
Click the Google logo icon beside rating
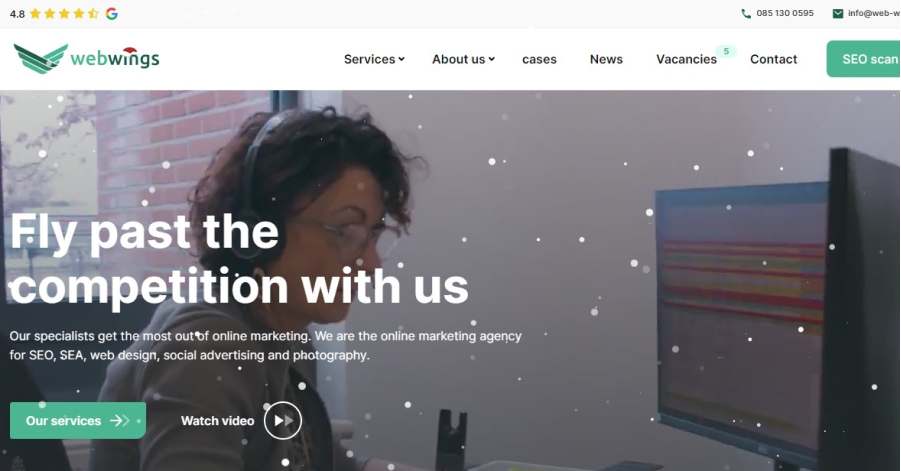pyautogui.click(x=111, y=14)
